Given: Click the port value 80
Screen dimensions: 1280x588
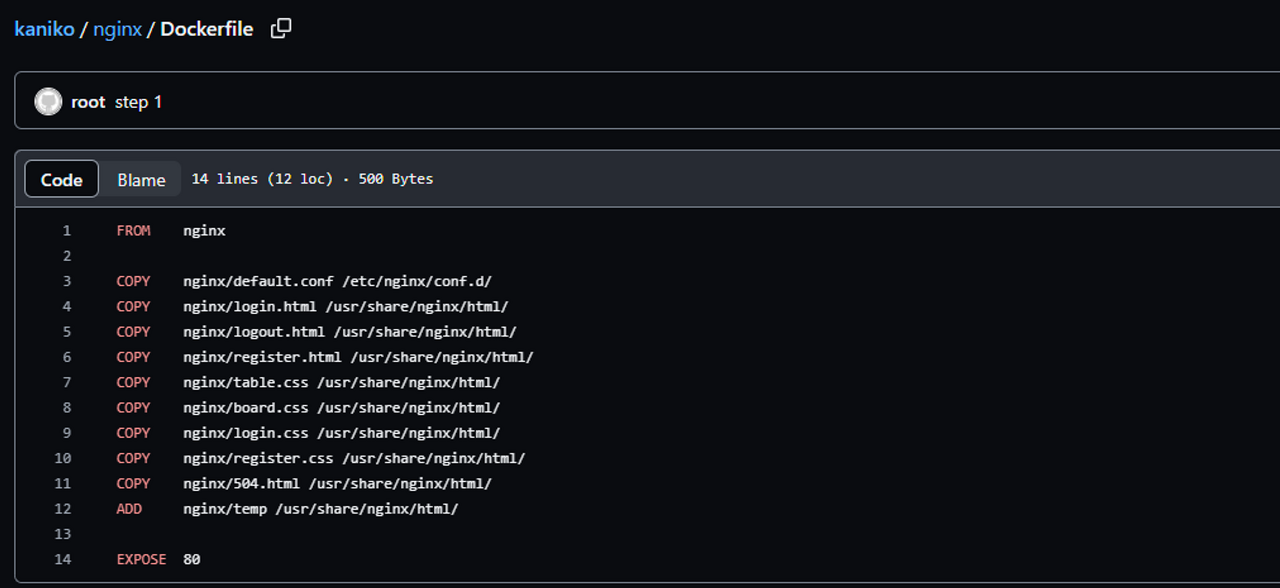Looking at the screenshot, I should coord(192,559).
